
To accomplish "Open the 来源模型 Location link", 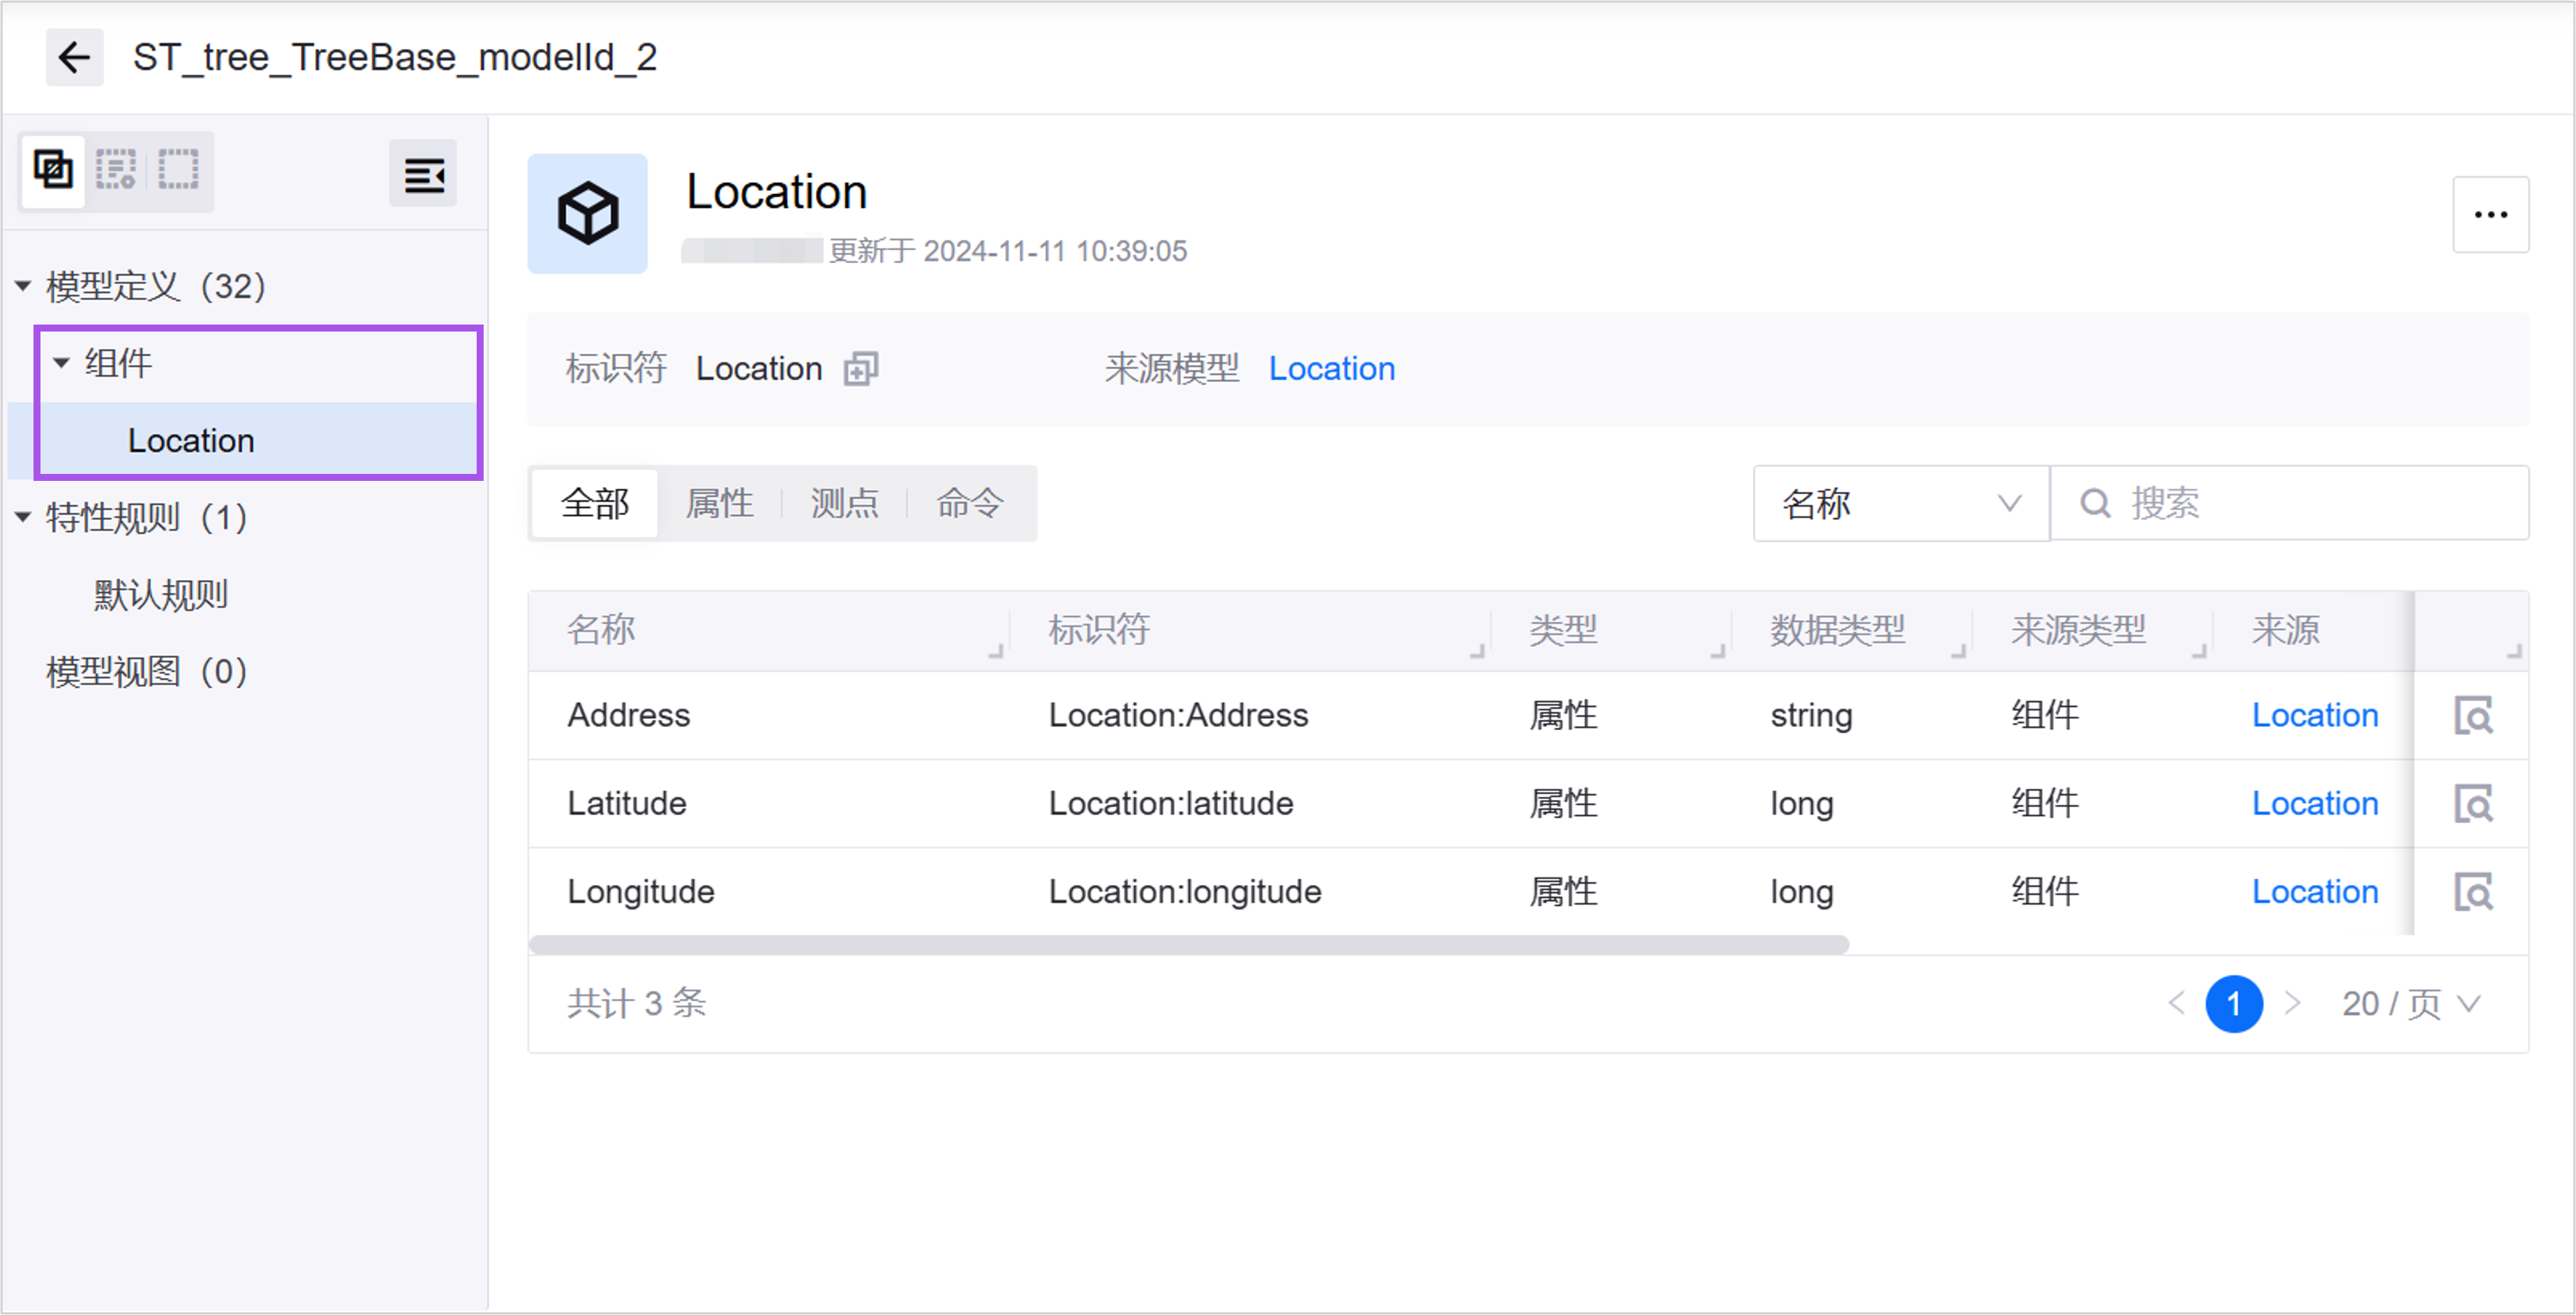I will point(1331,369).
